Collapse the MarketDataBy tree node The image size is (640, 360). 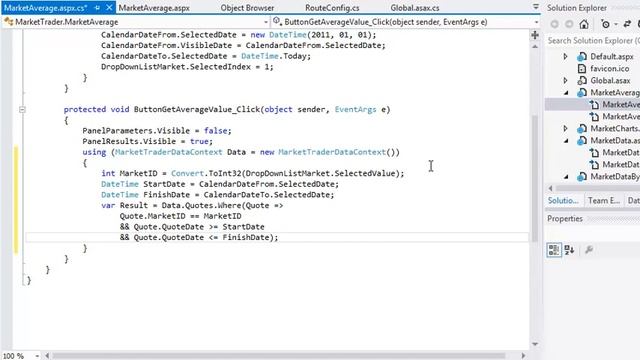pos(566,177)
